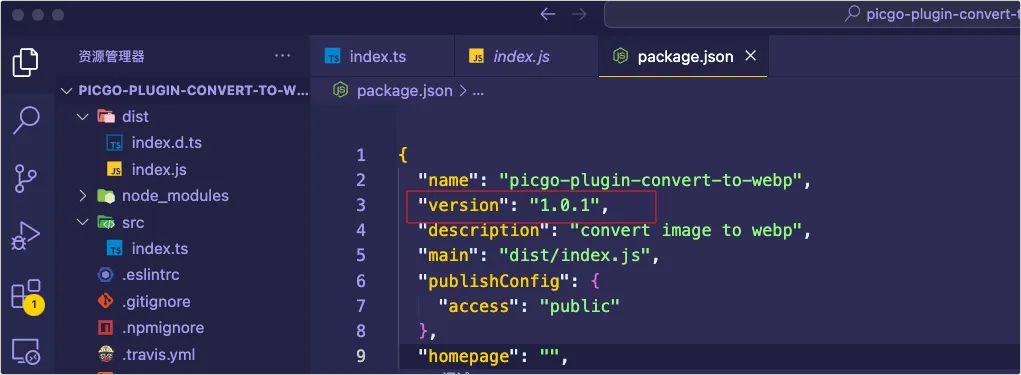Screen dimensions: 1021x375
Task: Open .gitignore in the file tree
Action: click(x=156, y=301)
